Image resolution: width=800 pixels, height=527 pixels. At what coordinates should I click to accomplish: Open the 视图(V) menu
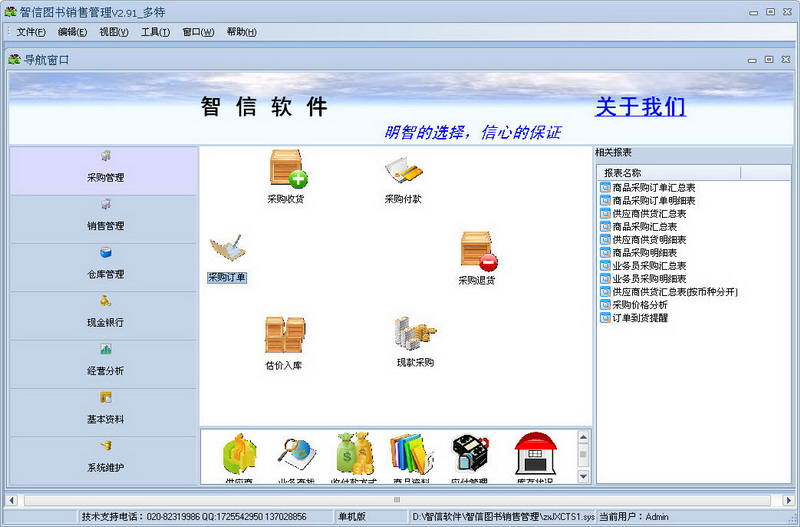tap(114, 32)
